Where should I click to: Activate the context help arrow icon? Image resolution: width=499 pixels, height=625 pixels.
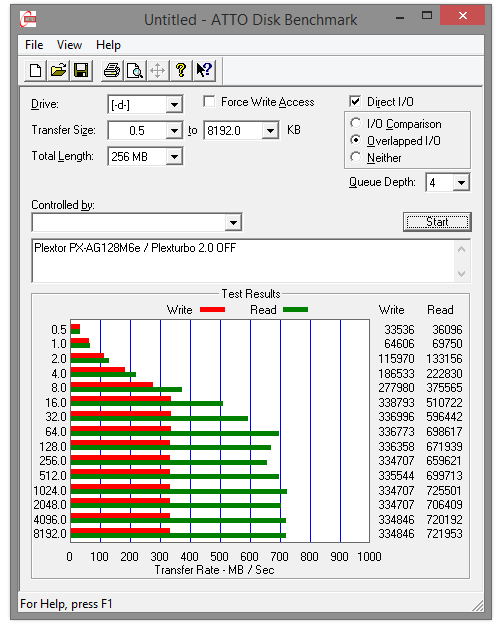[204, 71]
